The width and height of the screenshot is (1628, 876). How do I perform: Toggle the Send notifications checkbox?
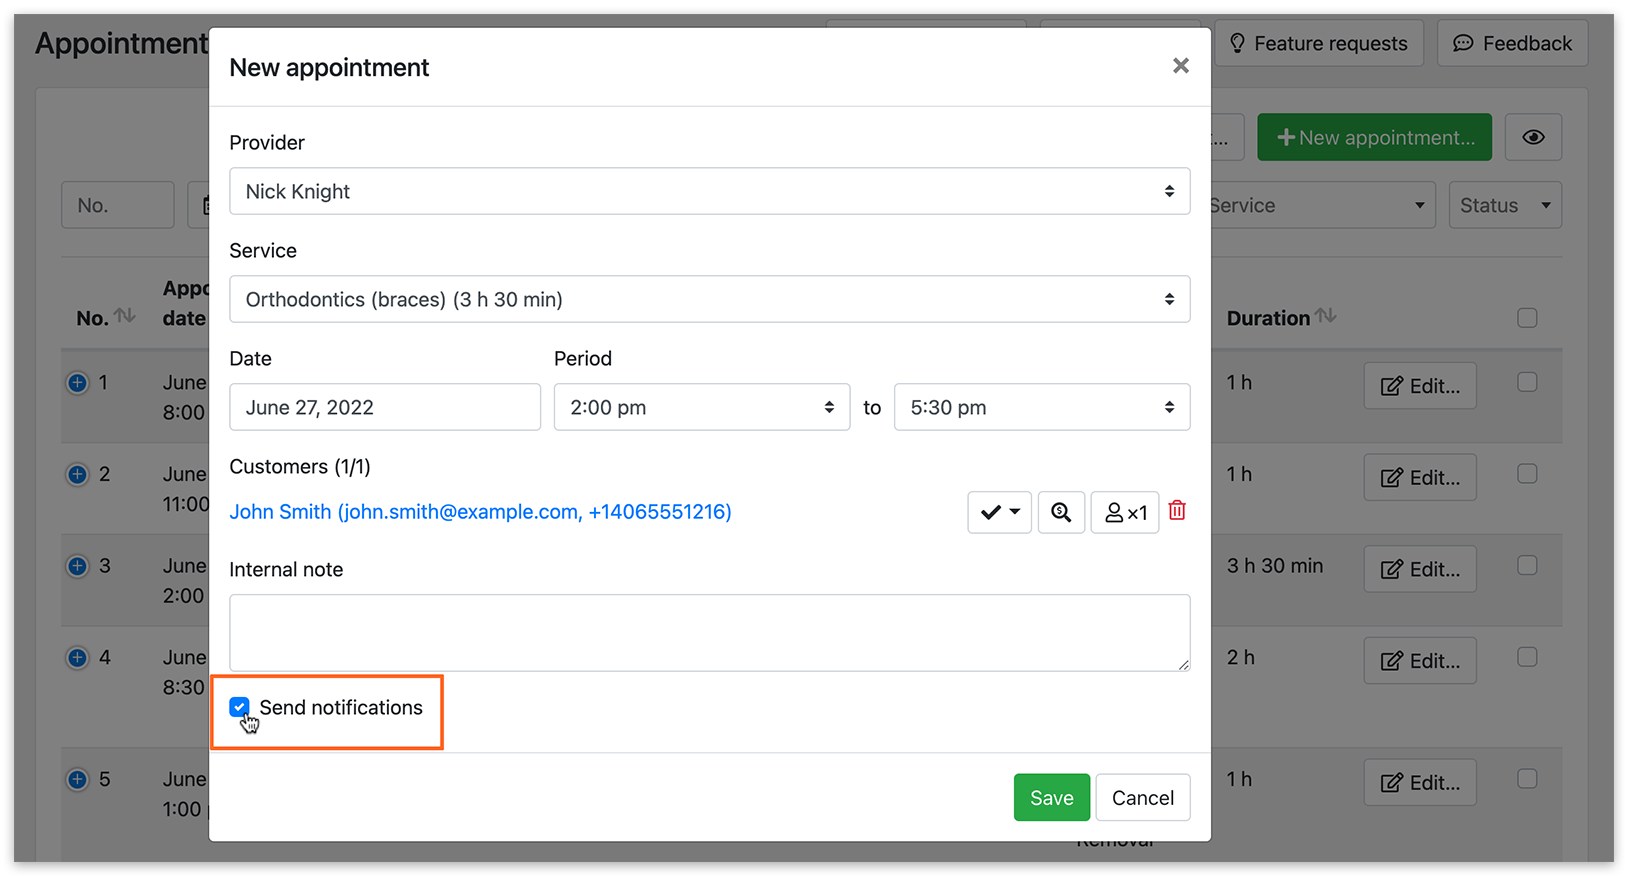pos(239,708)
